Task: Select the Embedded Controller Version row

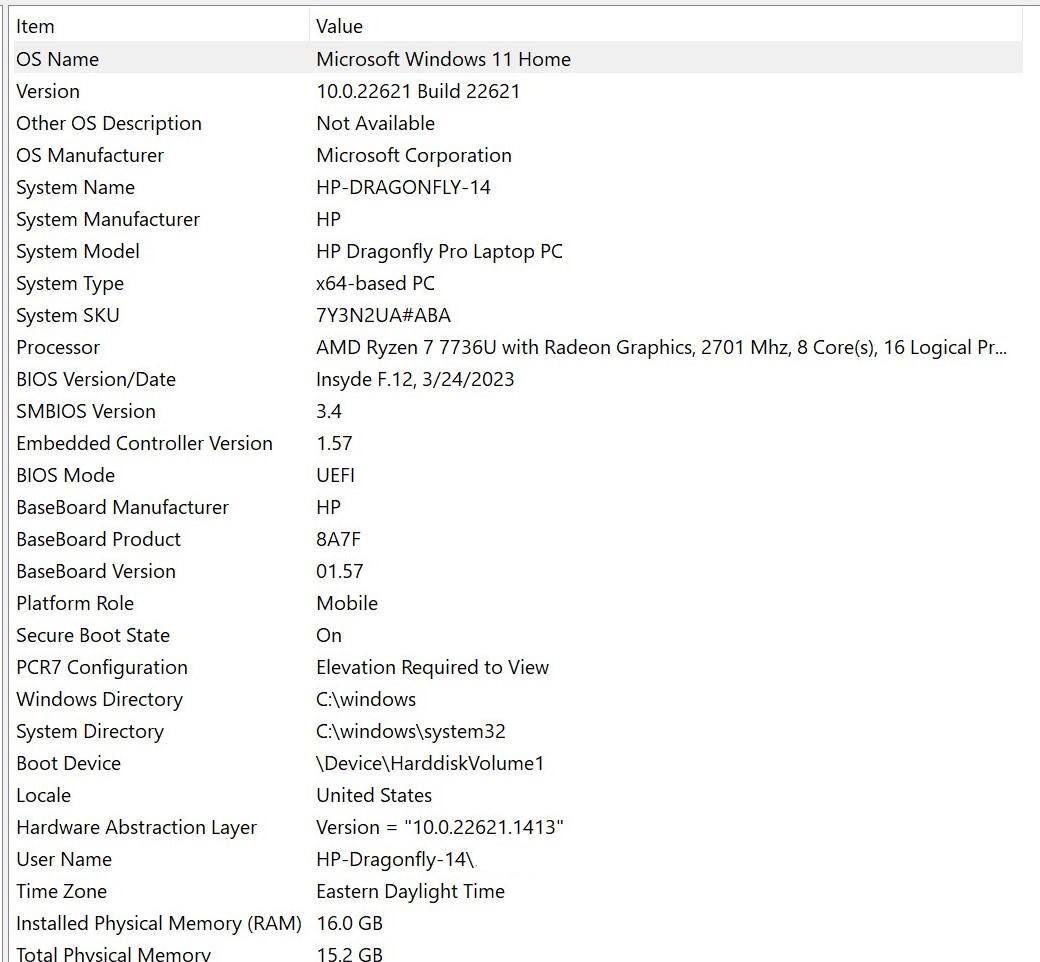Action: 144,443
